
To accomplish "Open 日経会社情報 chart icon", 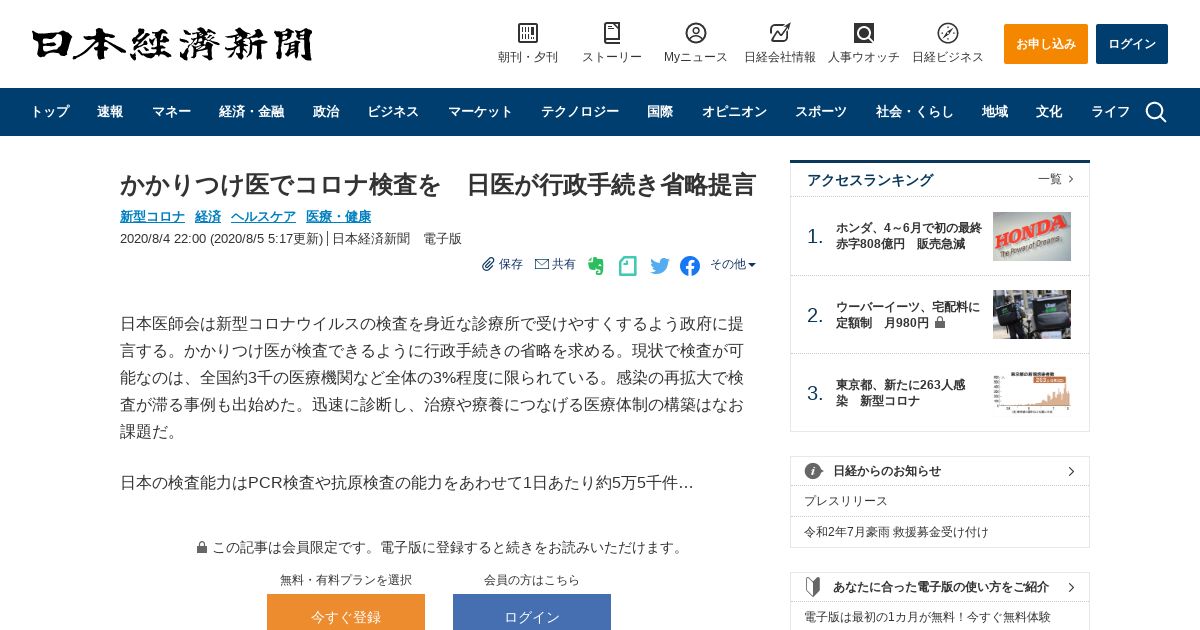I will coord(780,33).
